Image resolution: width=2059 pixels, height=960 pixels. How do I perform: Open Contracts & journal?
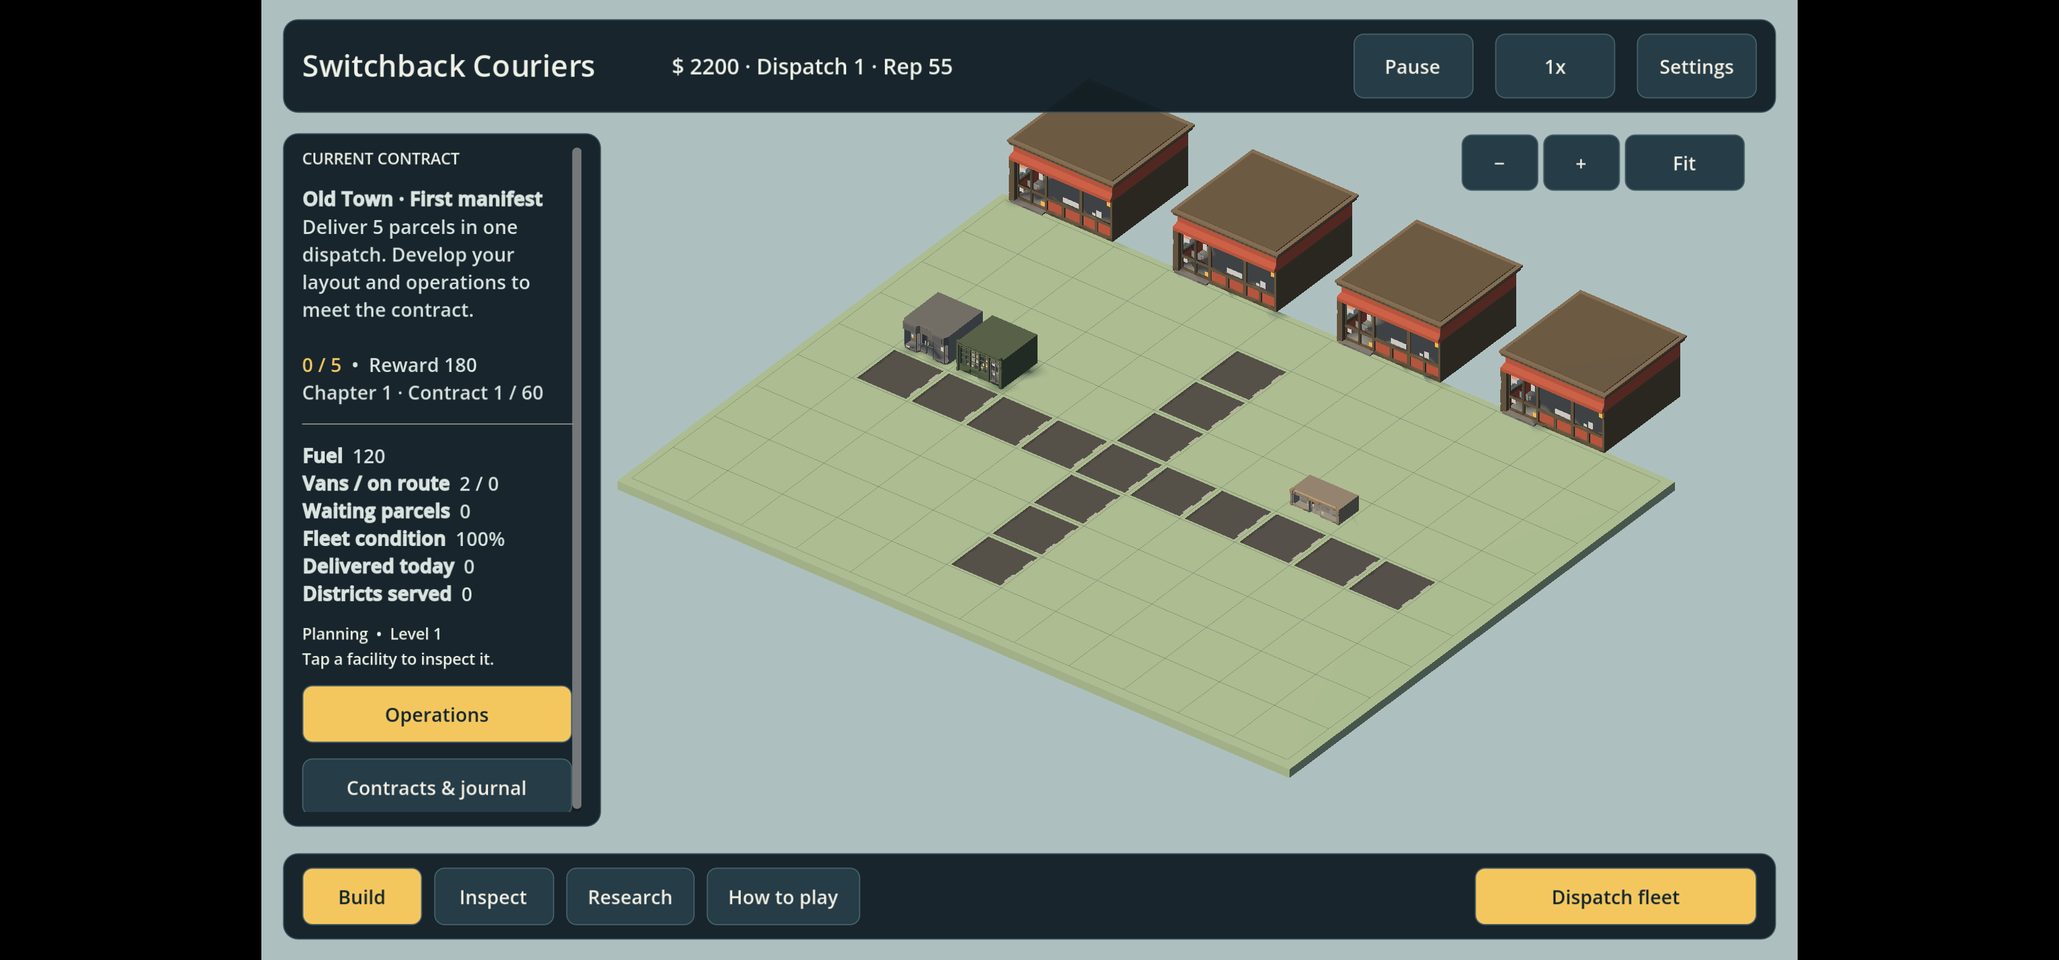coord(437,786)
